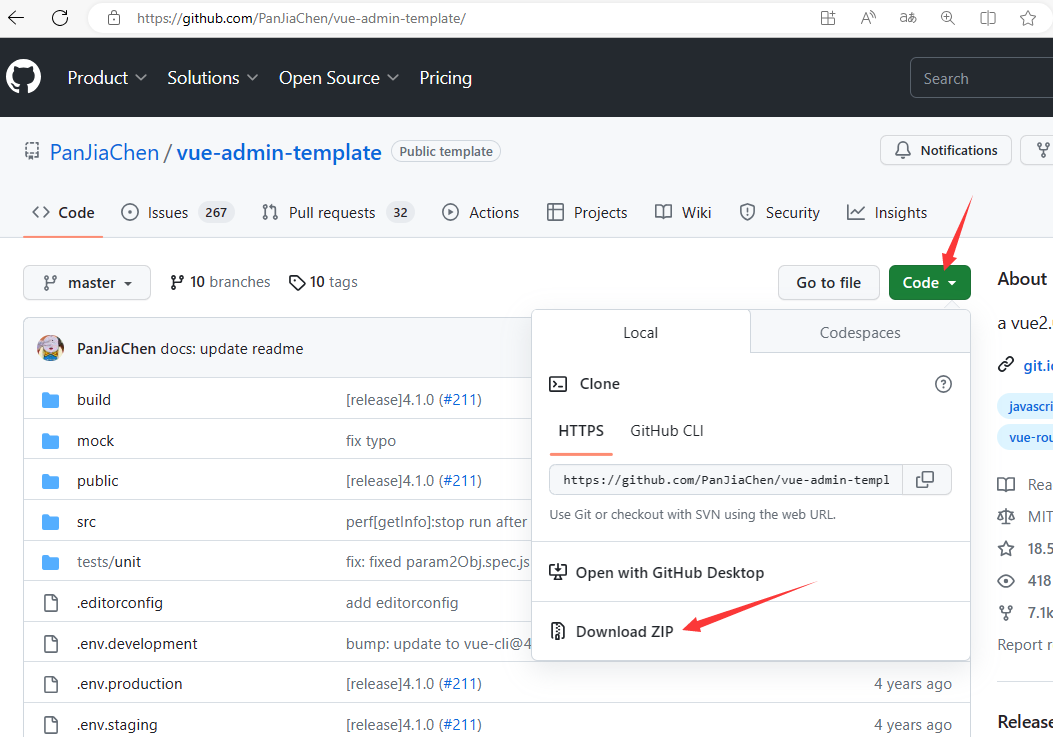Open the public folder
Image resolution: width=1053 pixels, height=737 pixels.
pos(97,481)
